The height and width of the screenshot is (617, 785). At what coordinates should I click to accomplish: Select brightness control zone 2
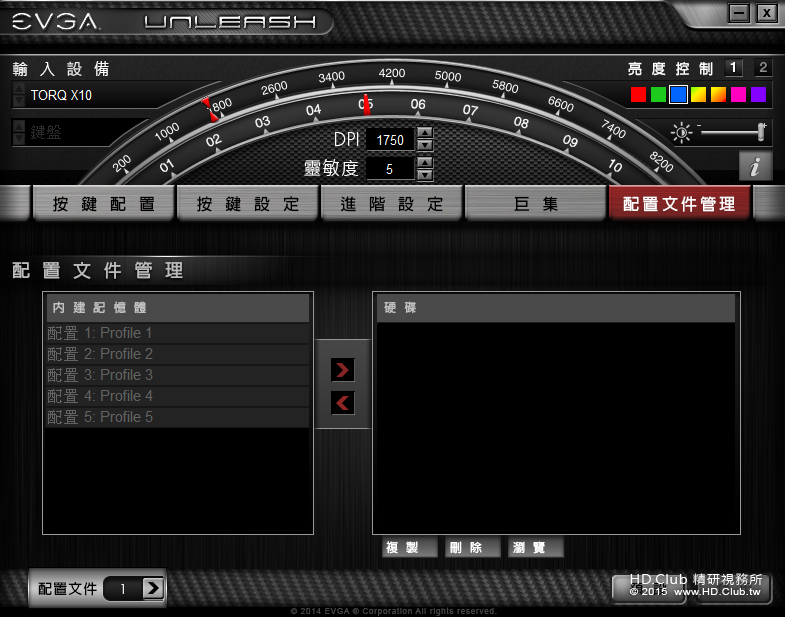point(763,68)
